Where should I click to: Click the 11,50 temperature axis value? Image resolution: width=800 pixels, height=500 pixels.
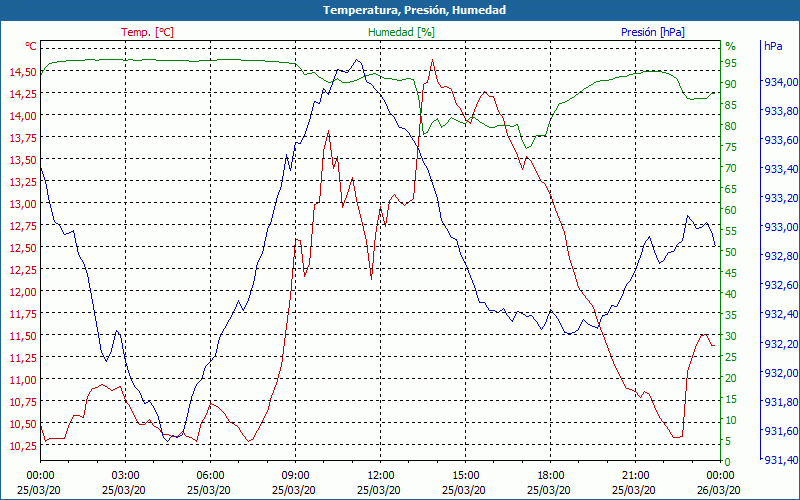(23, 336)
